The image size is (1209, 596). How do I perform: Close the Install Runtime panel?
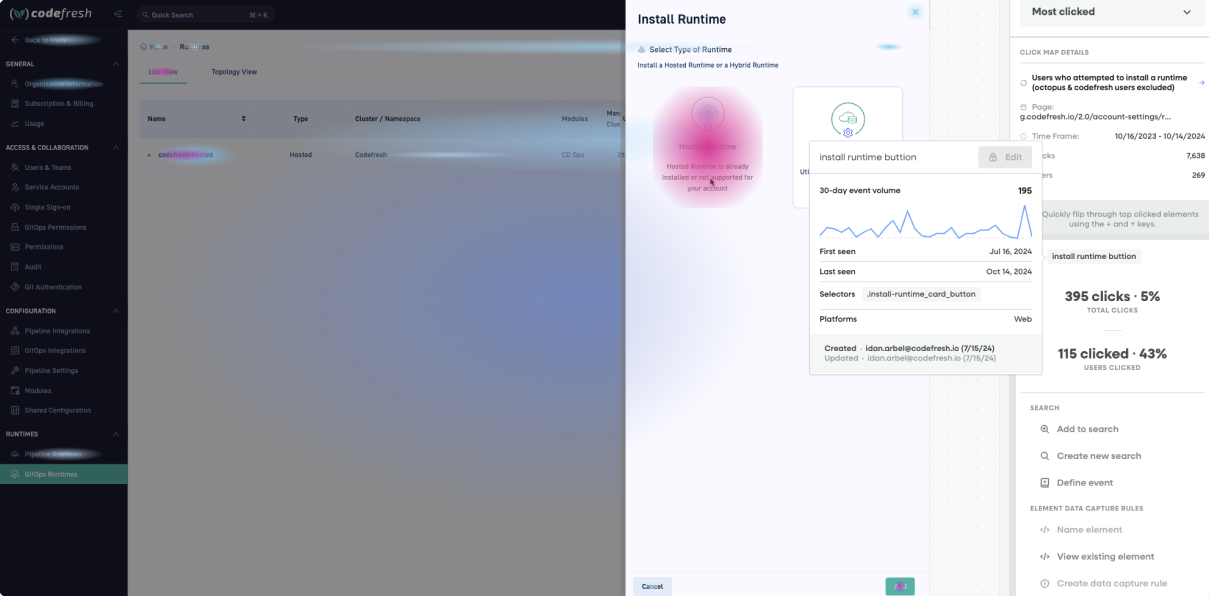click(x=915, y=12)
